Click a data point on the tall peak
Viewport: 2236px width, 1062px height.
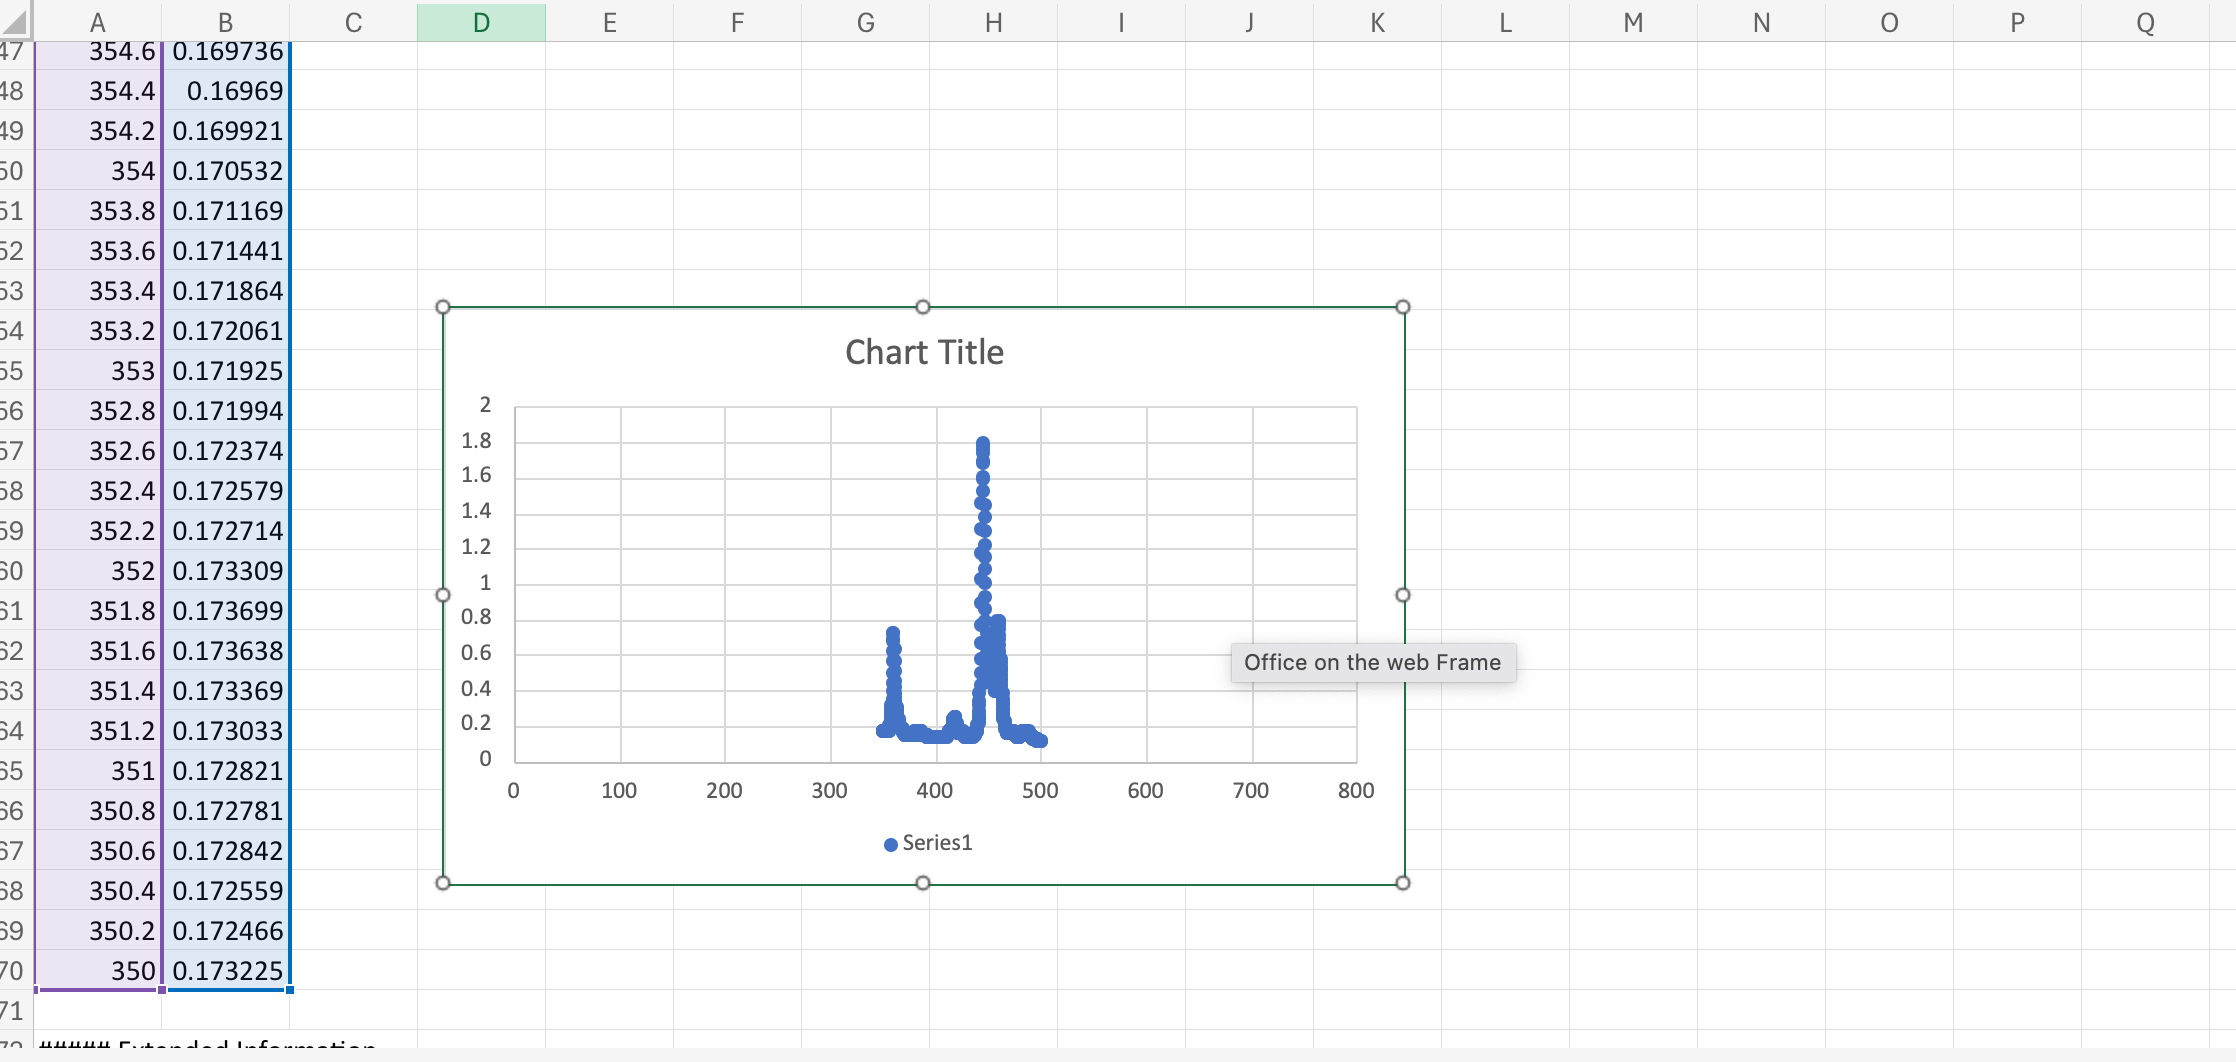[x=983, y=470]
